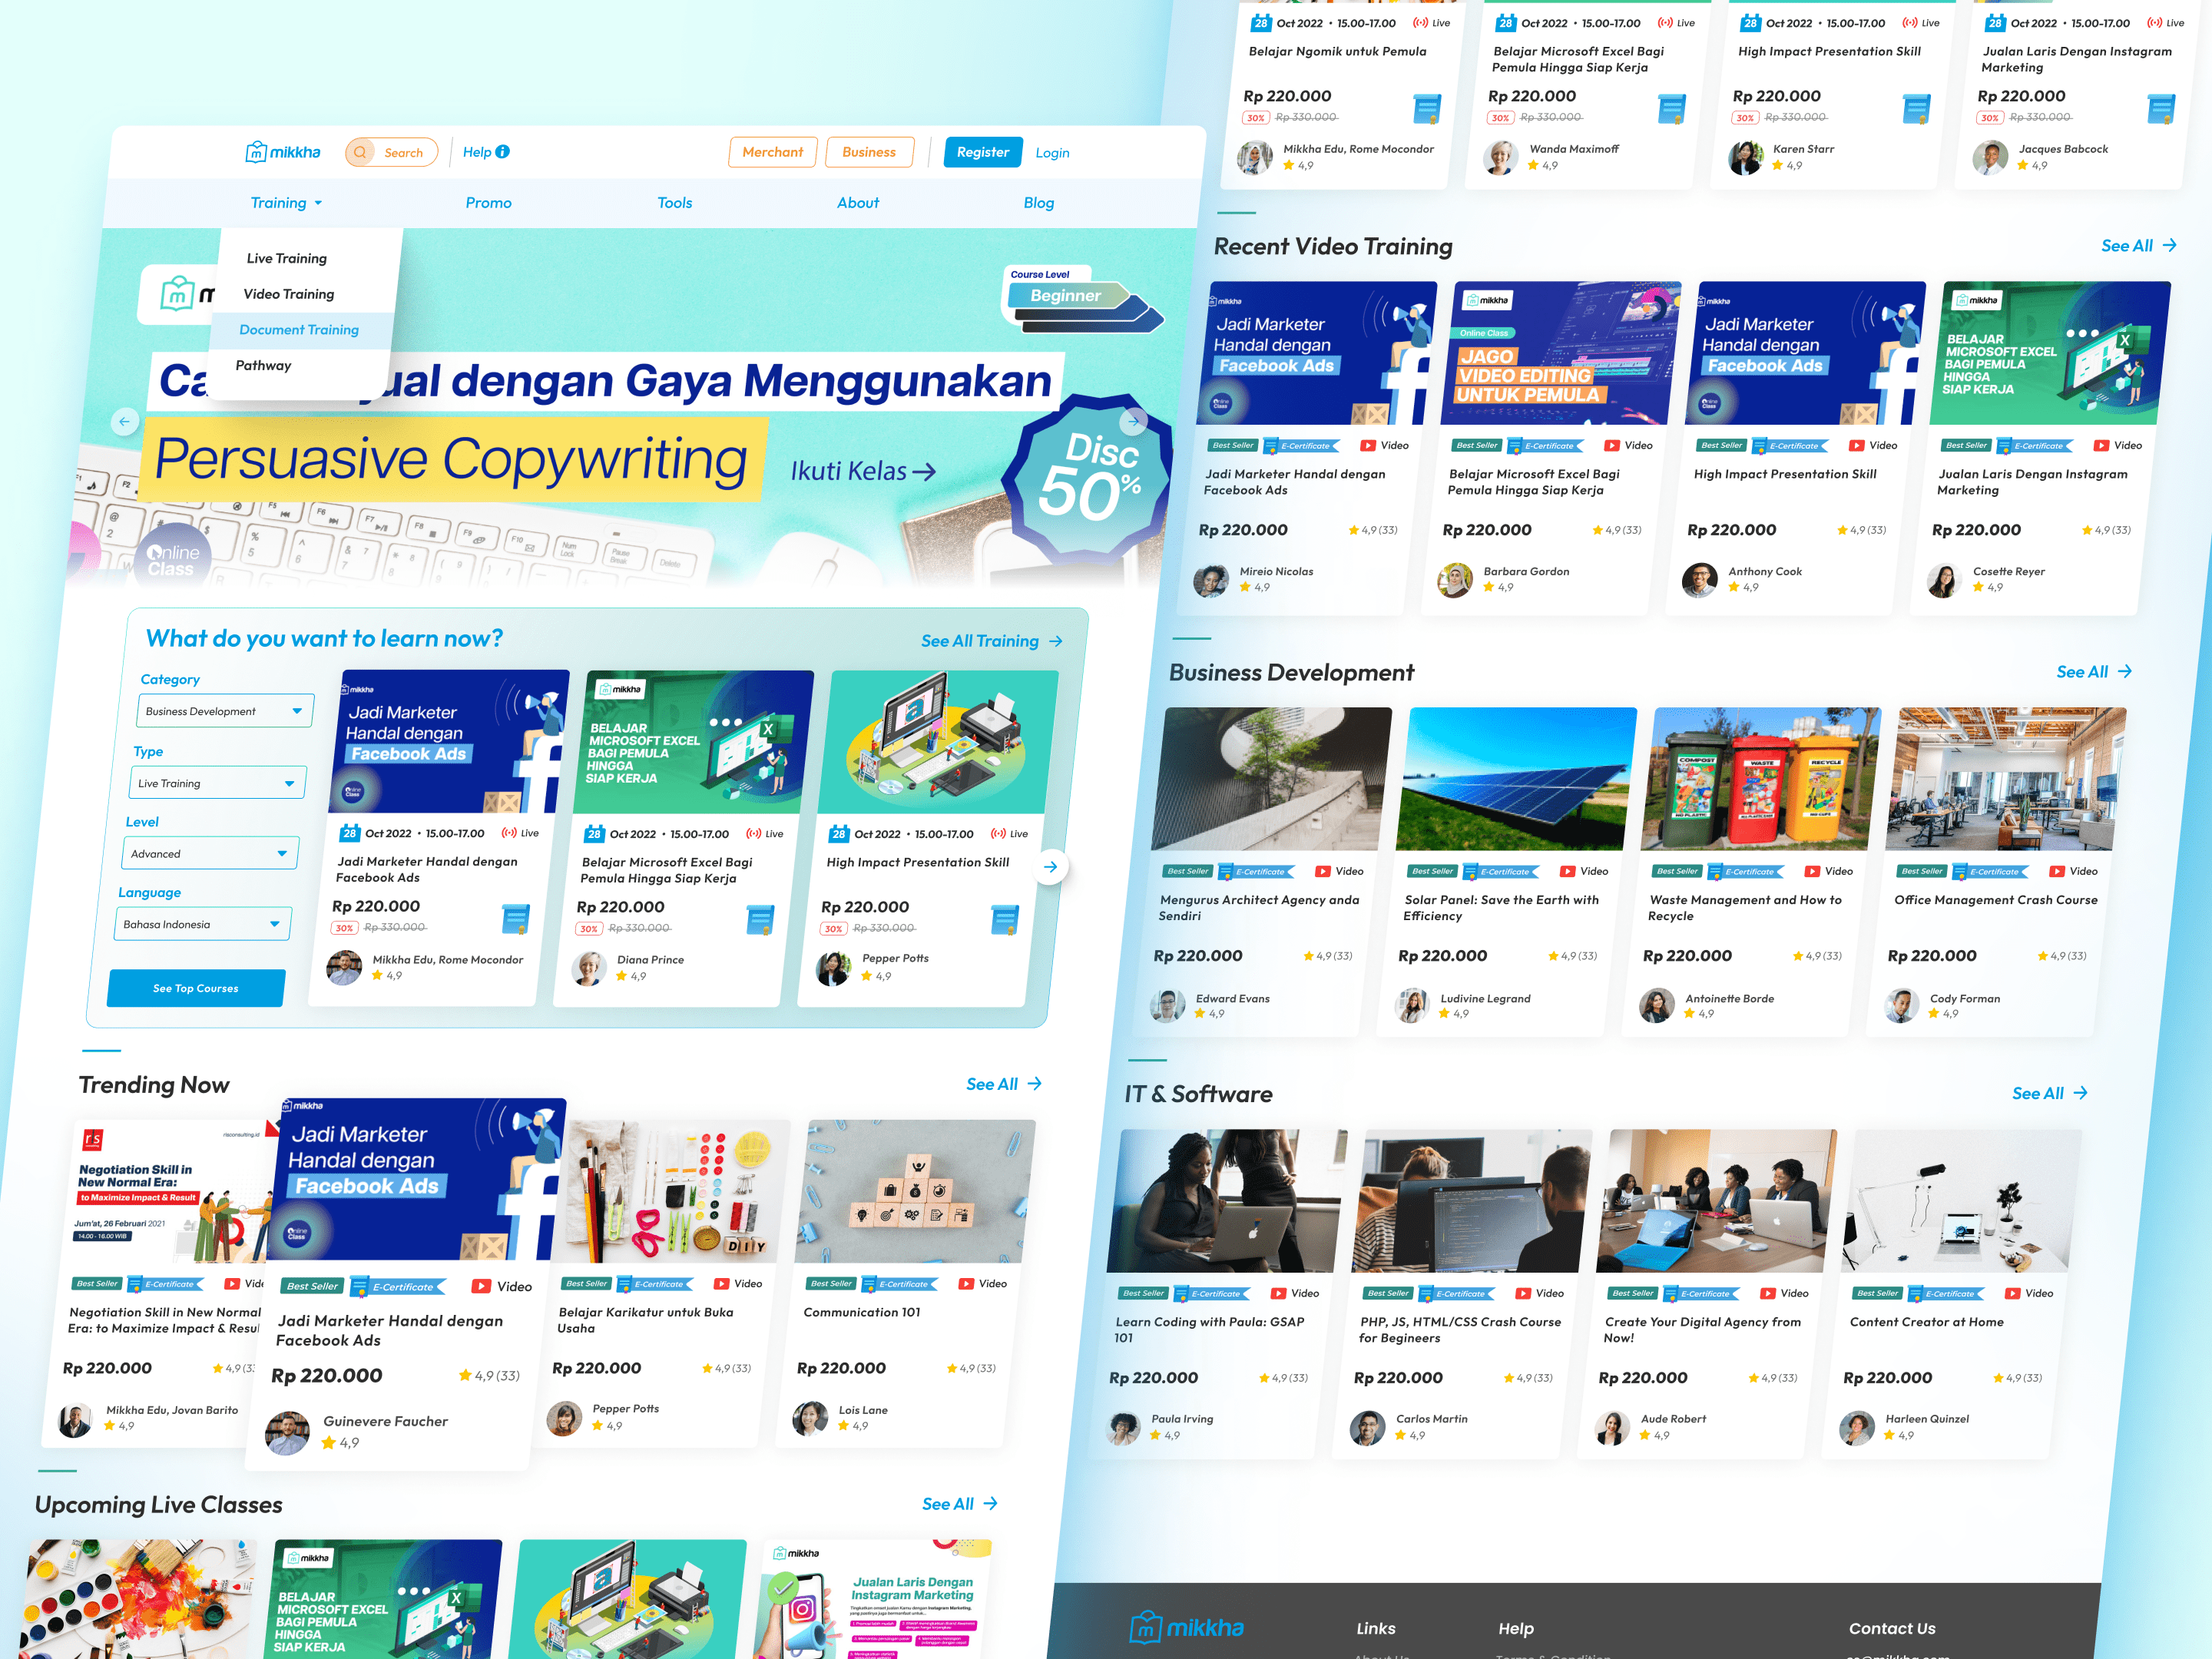Image resolution: width=2212 pixels, height=1659 pixels.
Task: Click the Search magnifier icon
Action: [x=361, y=152]
